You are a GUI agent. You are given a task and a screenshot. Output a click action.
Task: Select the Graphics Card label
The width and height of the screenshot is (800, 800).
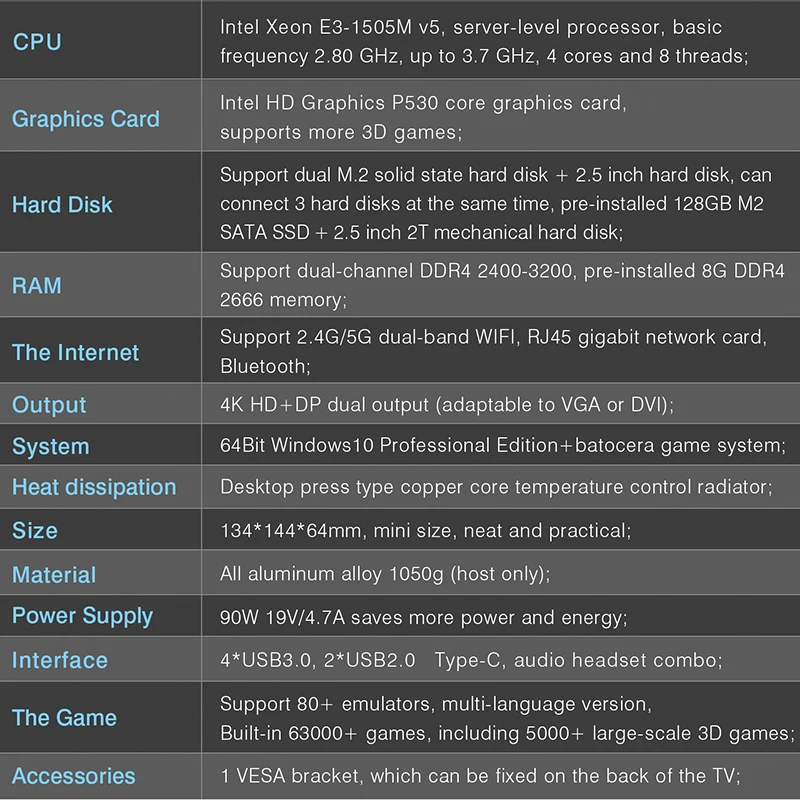pos(86,119)
